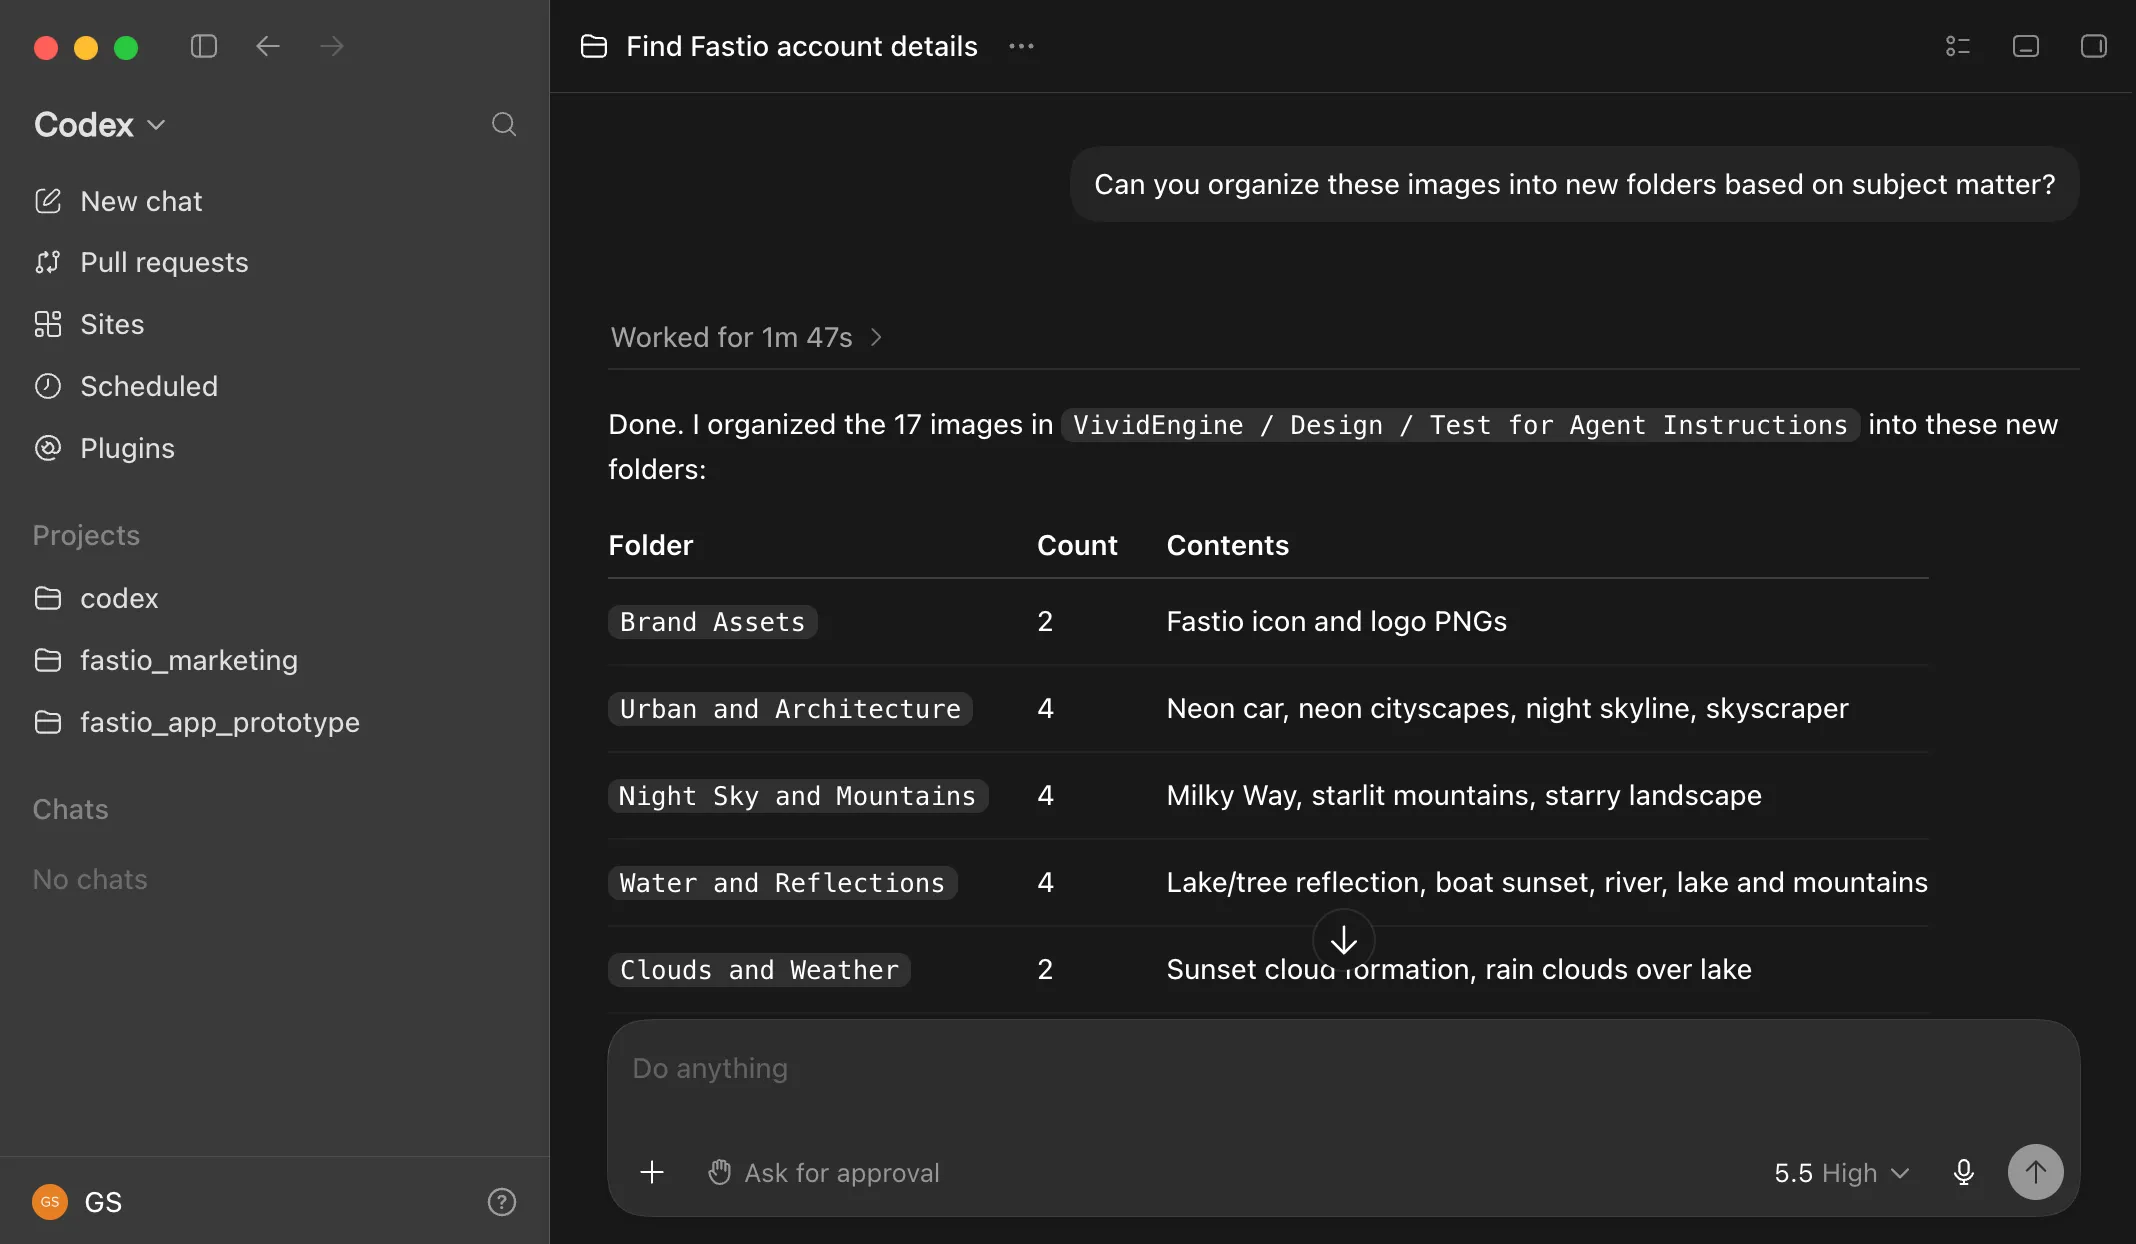This screenshot has height=1244, width=2136.
Task: Click the folder icon beside chat title
Action: (x=594, y=46)
